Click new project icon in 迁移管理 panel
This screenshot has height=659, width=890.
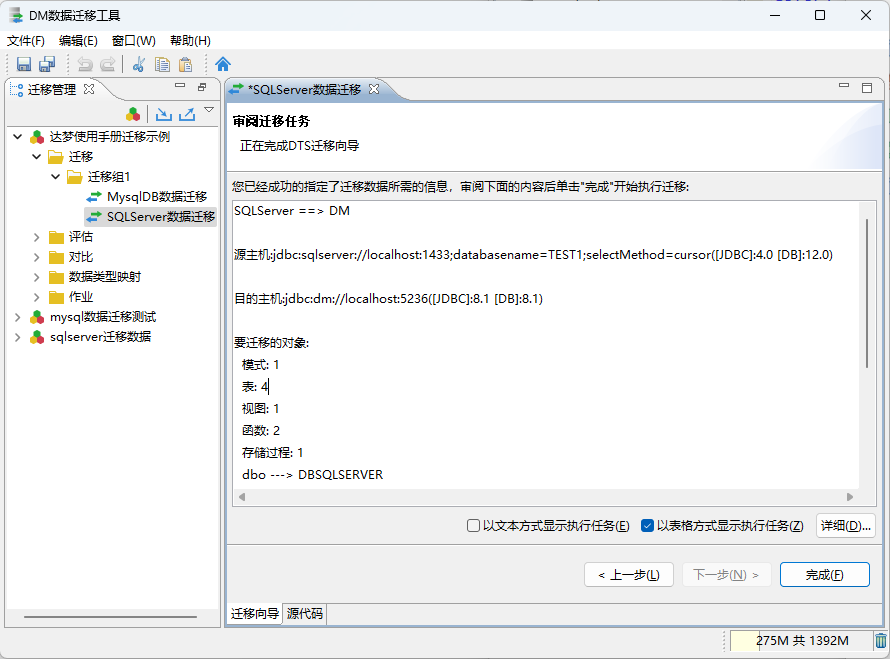tap(133, 114)
